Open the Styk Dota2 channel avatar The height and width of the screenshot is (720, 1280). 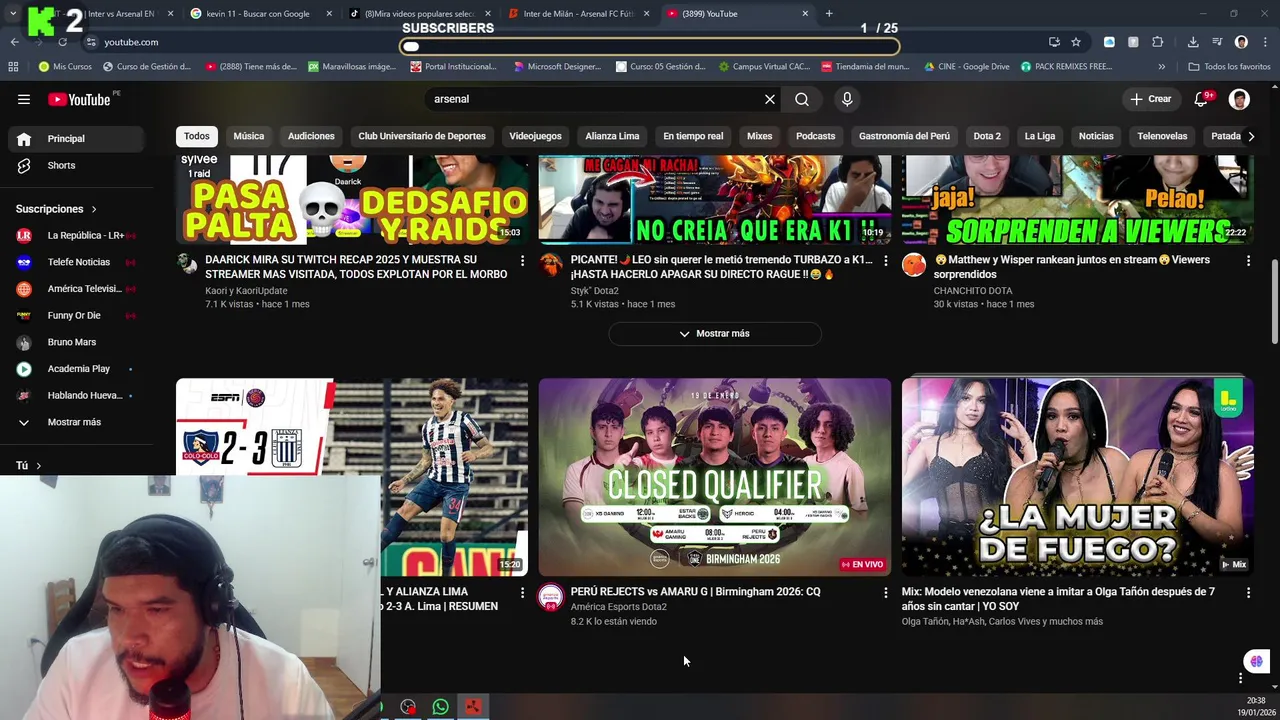pos(551,264)
